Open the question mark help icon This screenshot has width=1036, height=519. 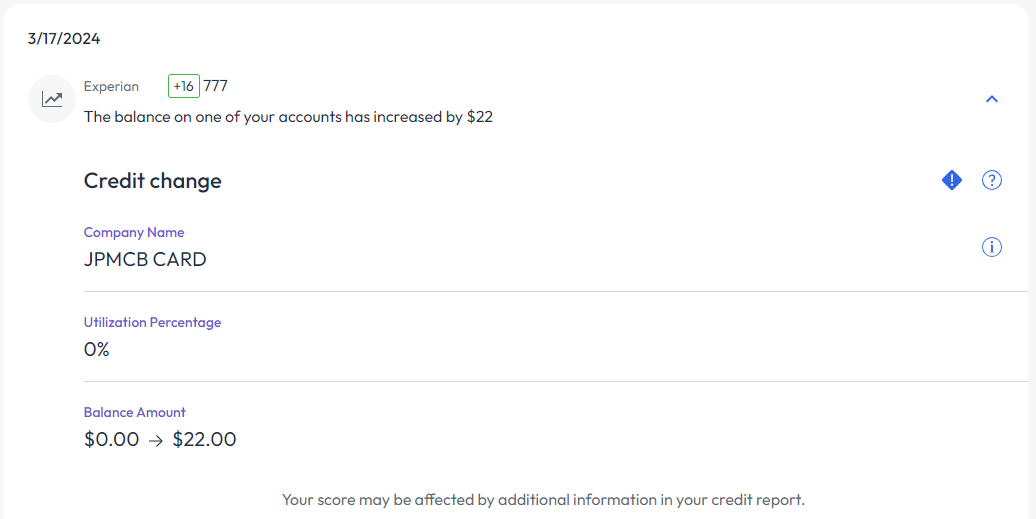pos(991,180)
